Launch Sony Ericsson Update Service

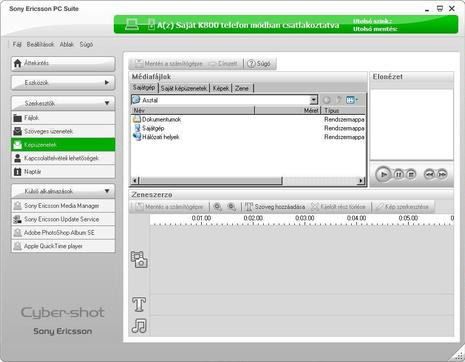63,219
